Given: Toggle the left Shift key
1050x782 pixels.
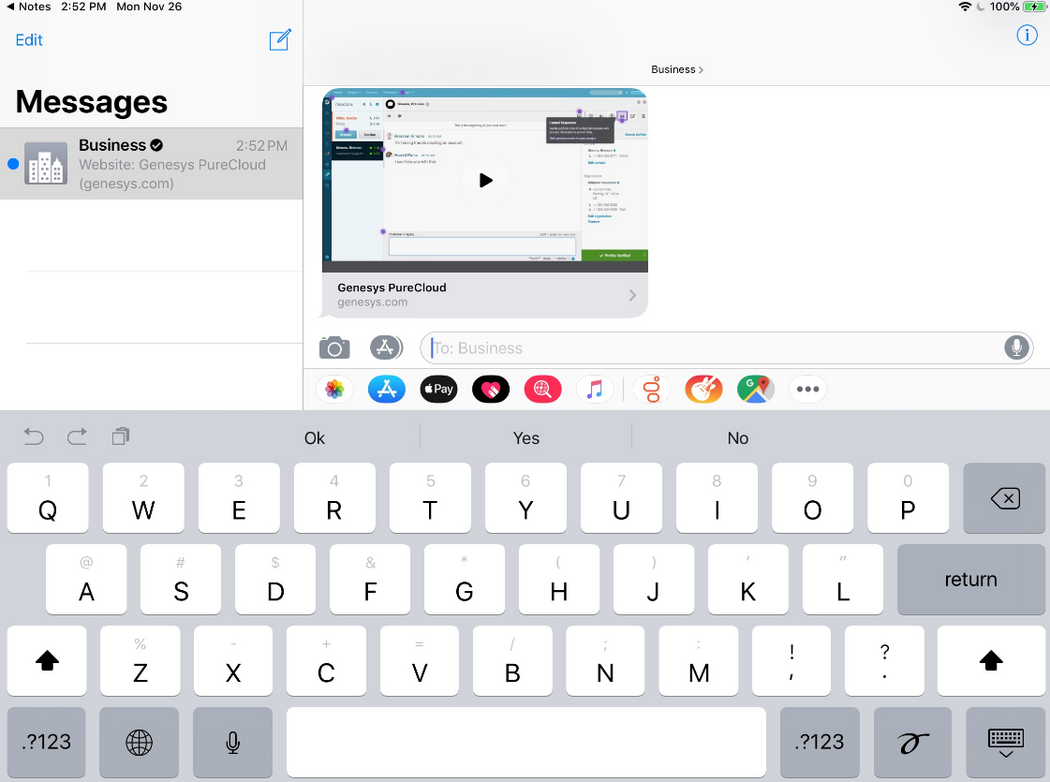Looking at the screenshot, I should click(x=47, y=661).
